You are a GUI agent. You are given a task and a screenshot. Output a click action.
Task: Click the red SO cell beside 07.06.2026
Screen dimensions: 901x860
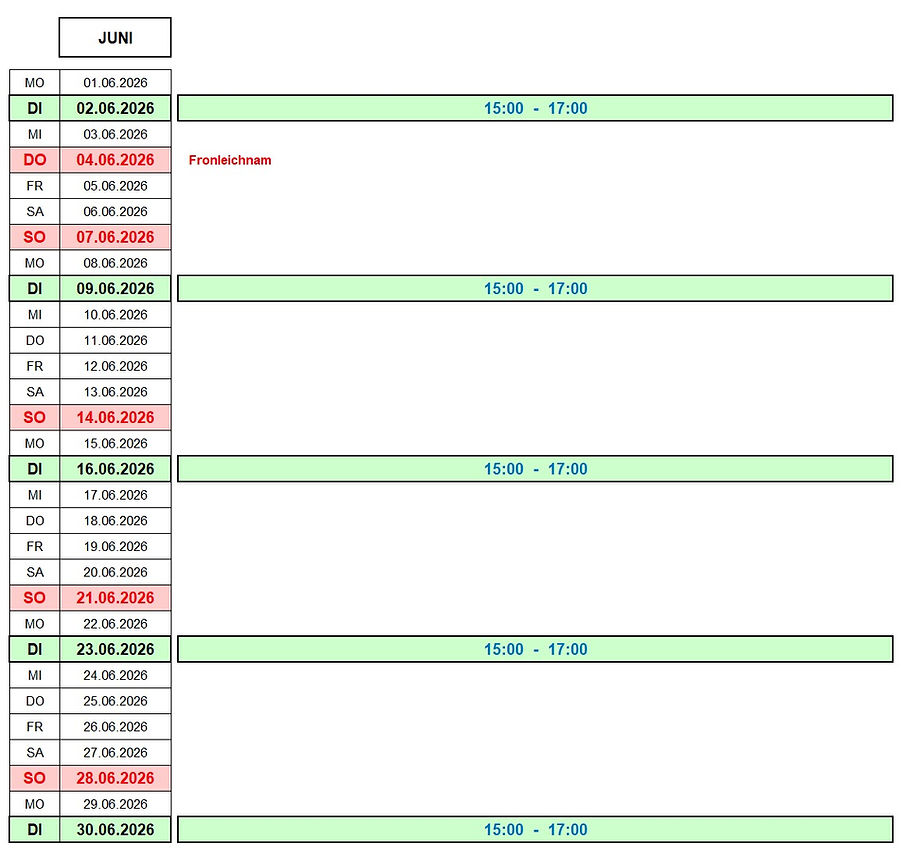pyautogui.click(x=34, y=237)
